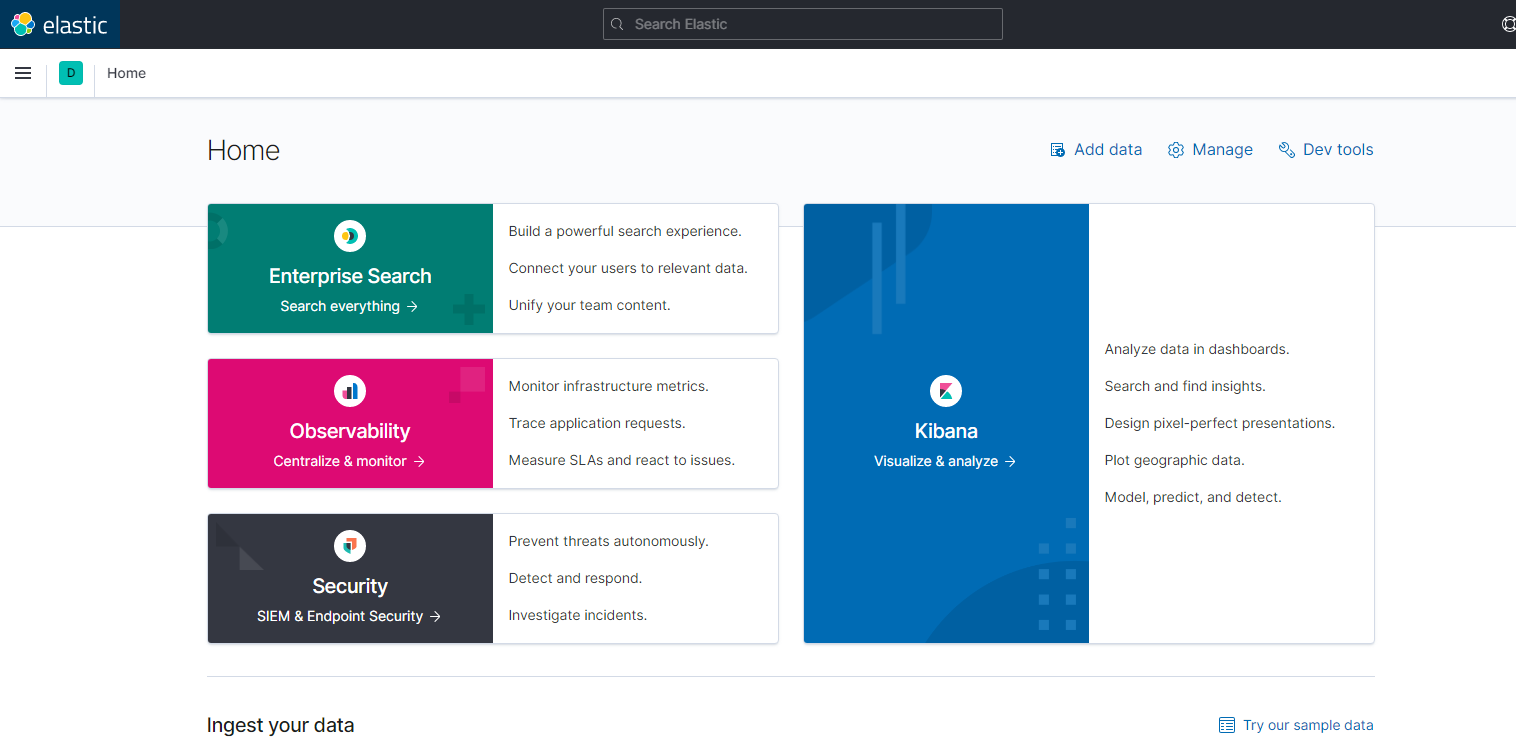The height and width of the screenshot is (740, 1516).
Task: Click the Home breadcrumb
Action: tap(127, 73)
